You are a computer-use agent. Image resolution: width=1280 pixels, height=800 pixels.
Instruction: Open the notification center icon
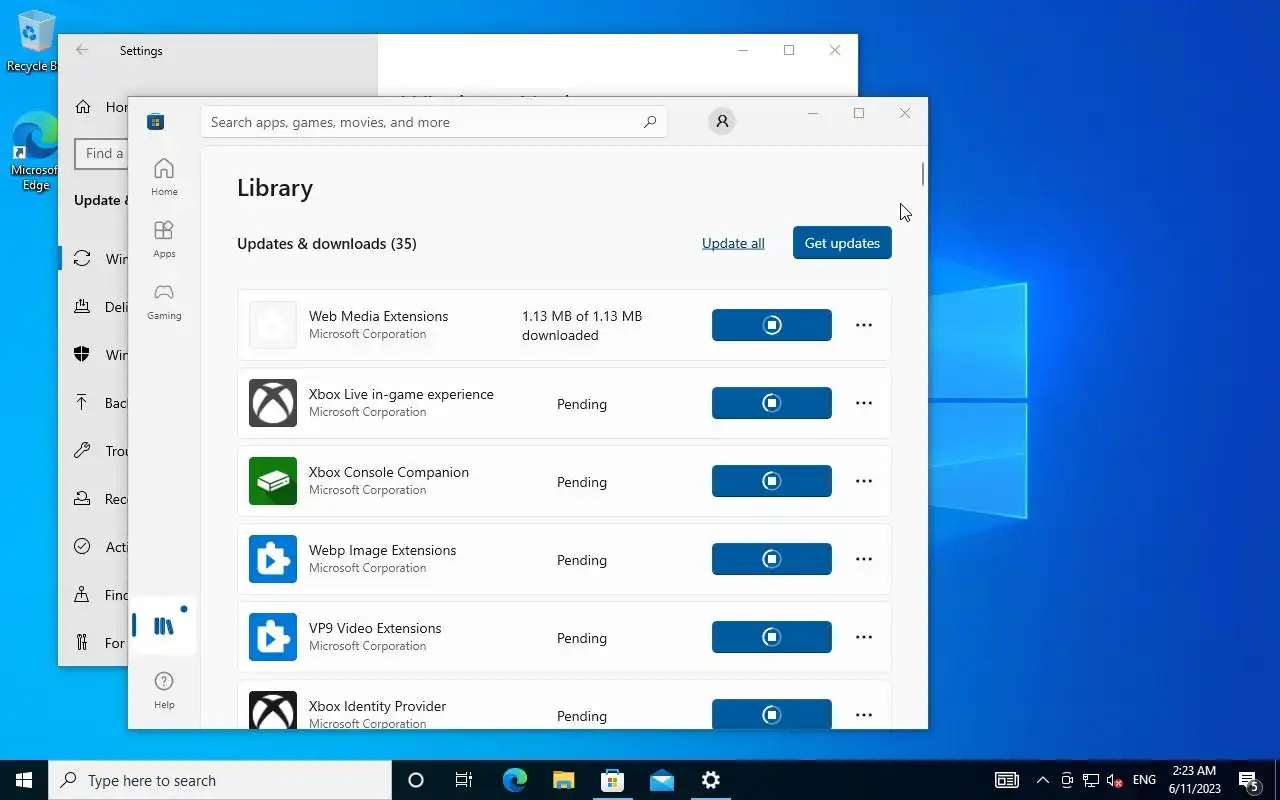pos(1248,780)
